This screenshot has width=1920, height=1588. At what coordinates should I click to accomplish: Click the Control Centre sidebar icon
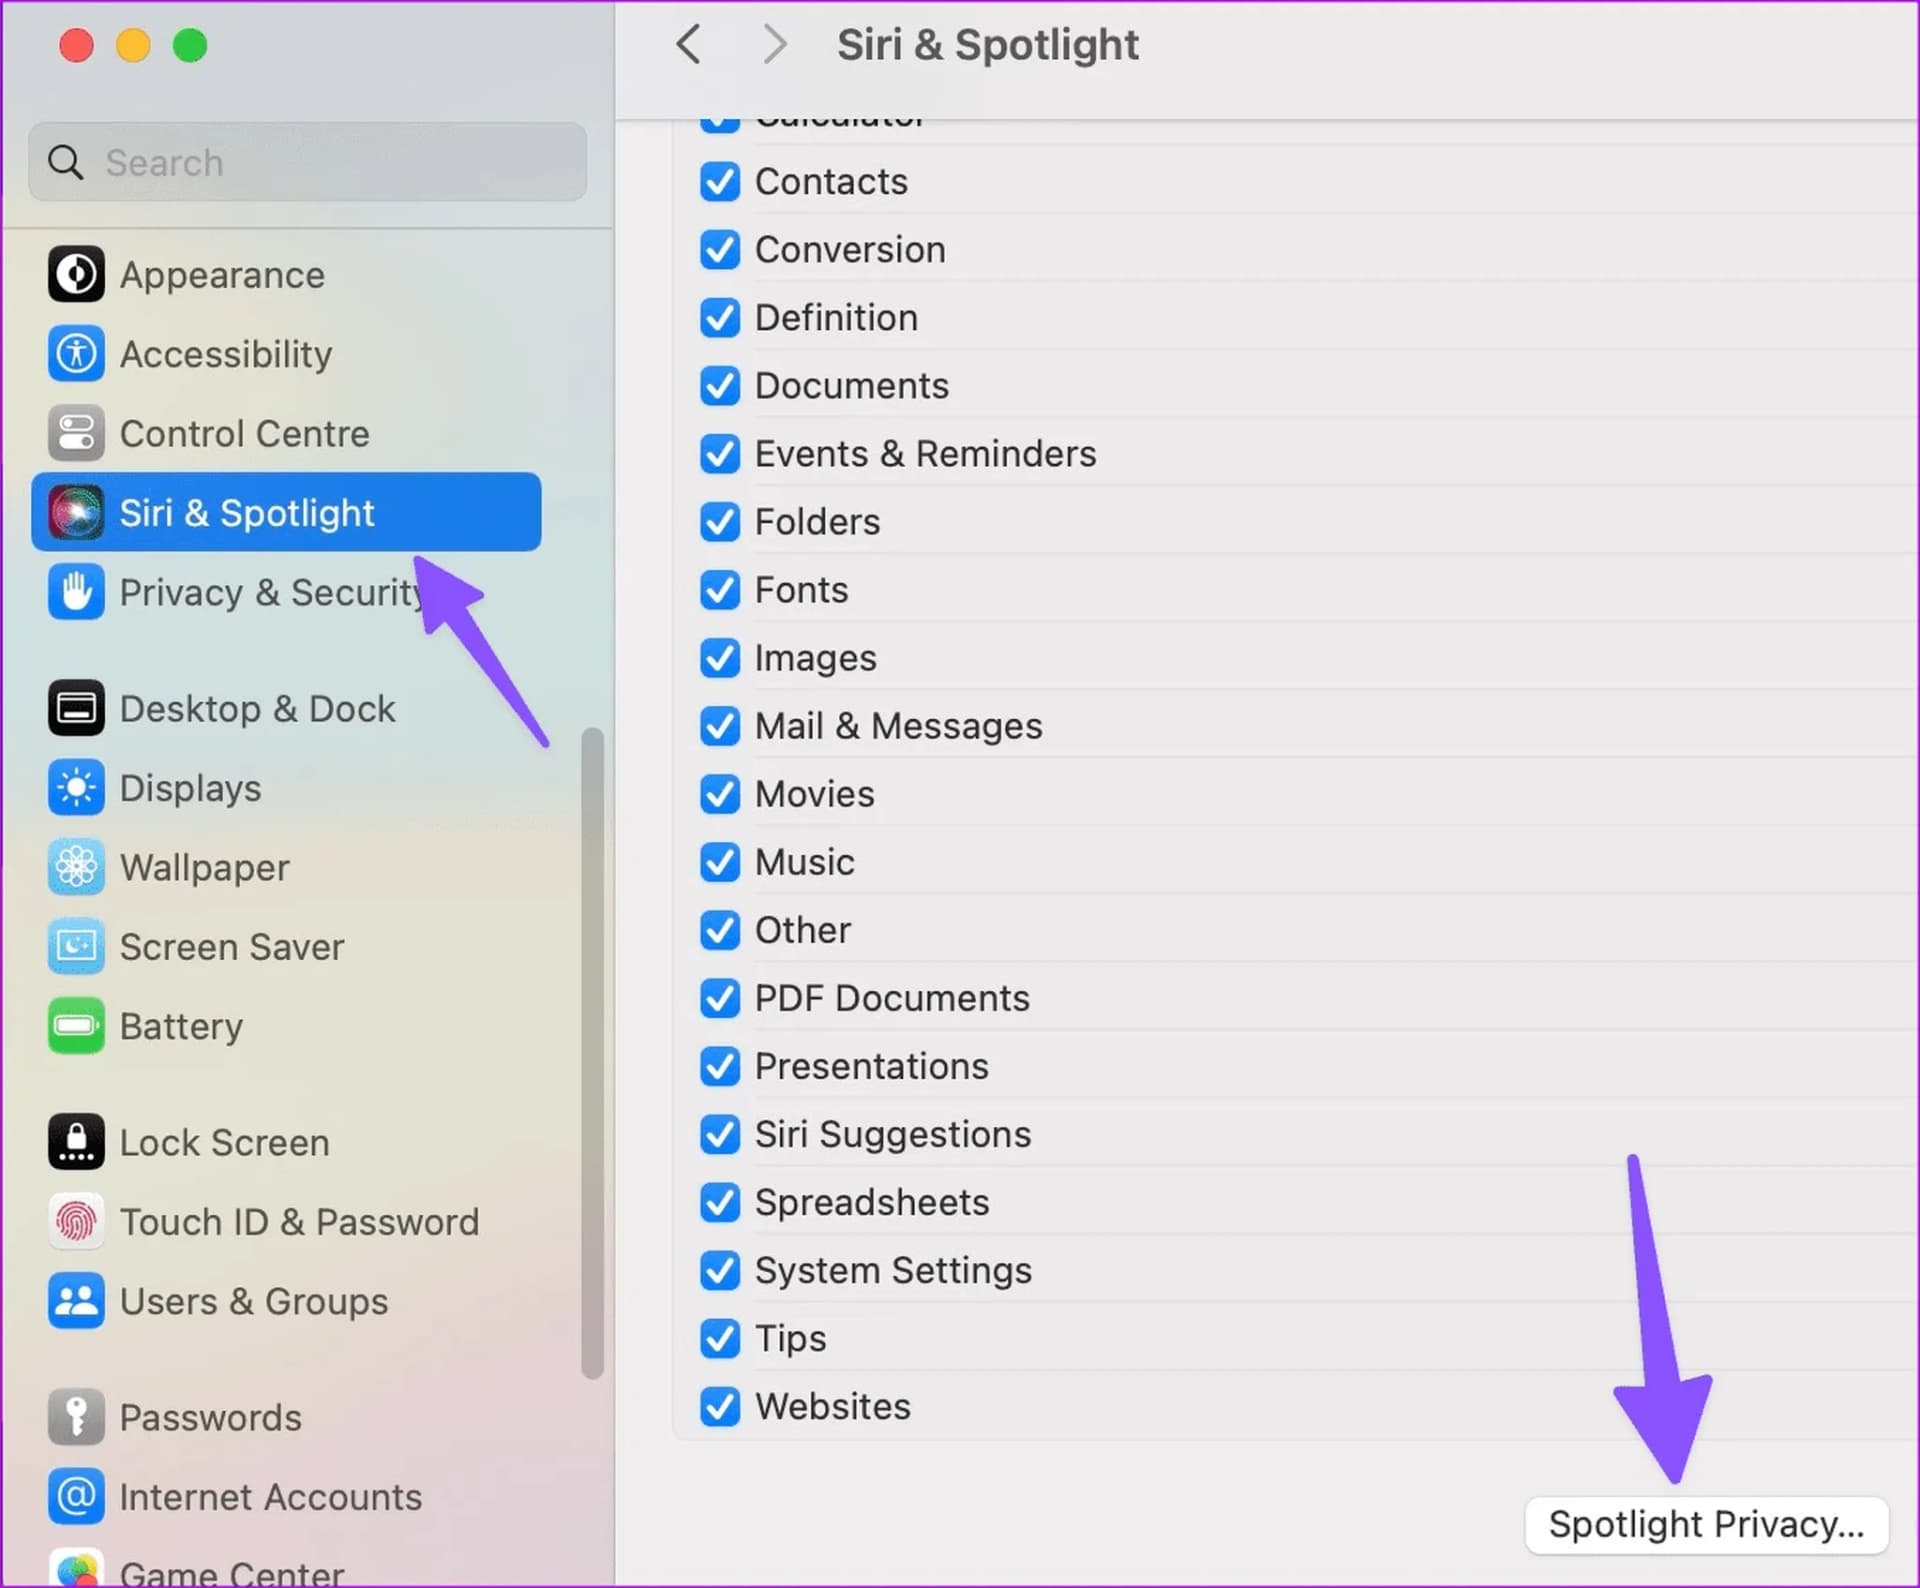[76, 434]
